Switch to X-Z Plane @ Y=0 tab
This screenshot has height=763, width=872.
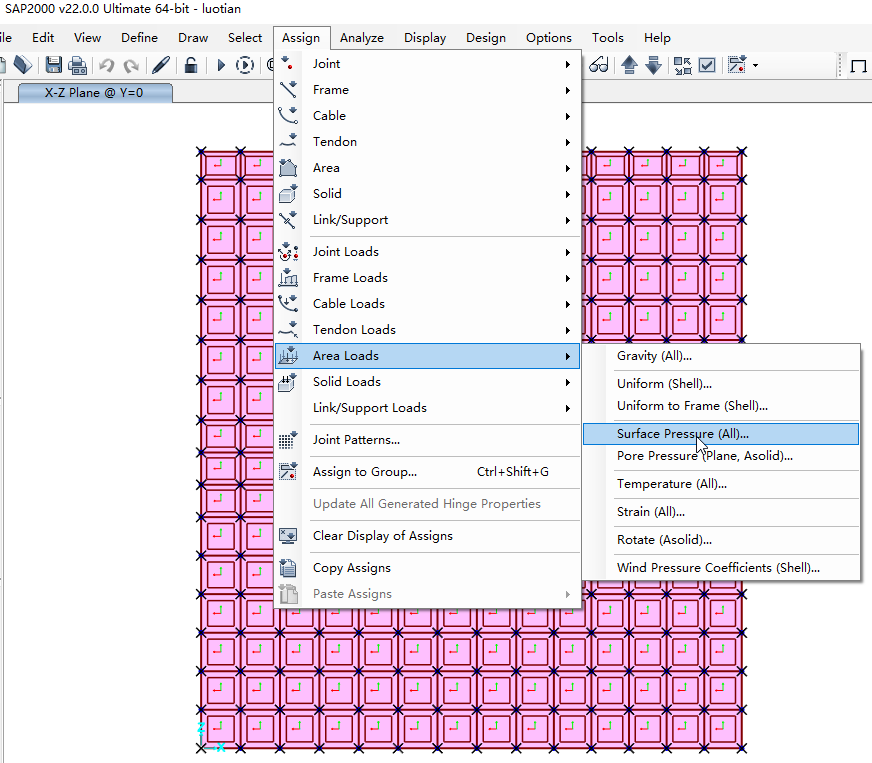click(x=94, y=92)
